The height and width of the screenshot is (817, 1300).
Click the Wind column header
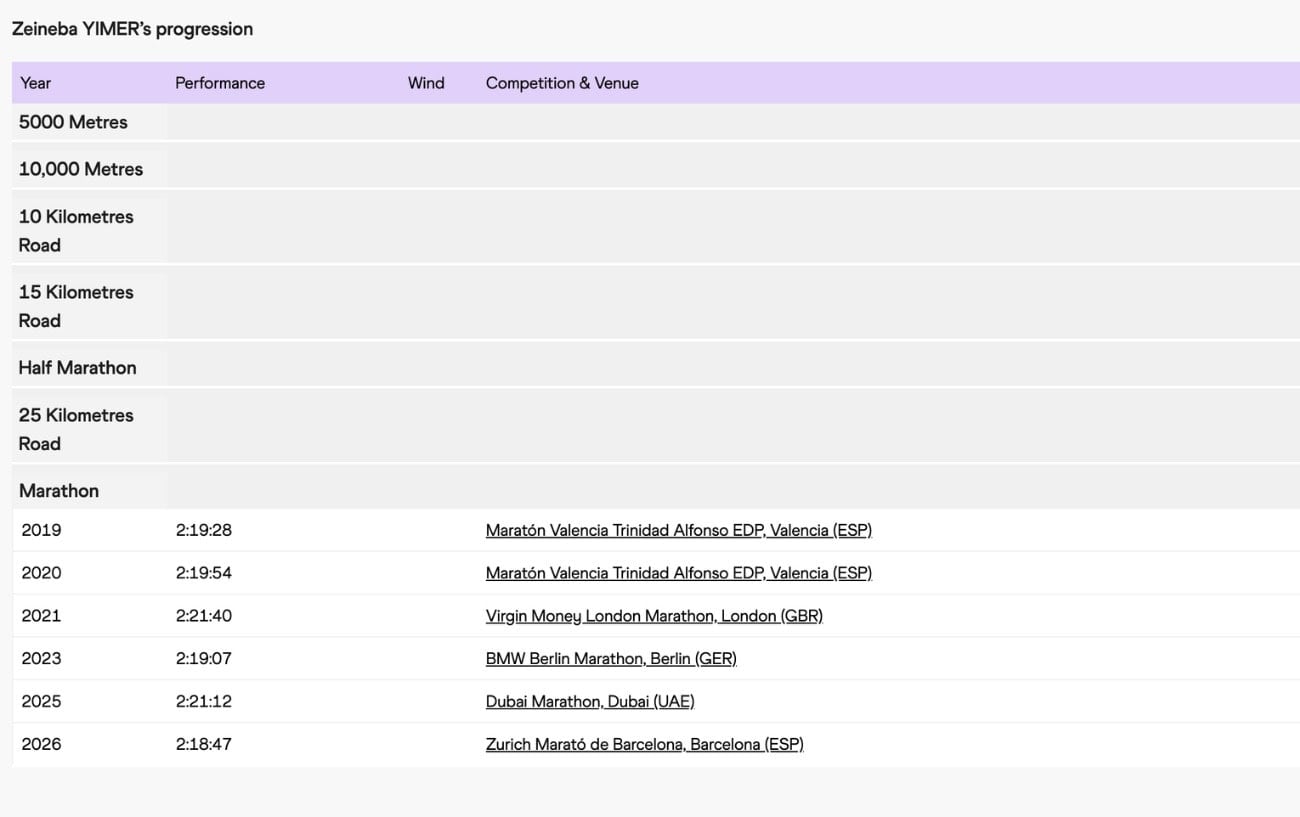[426, 83]
